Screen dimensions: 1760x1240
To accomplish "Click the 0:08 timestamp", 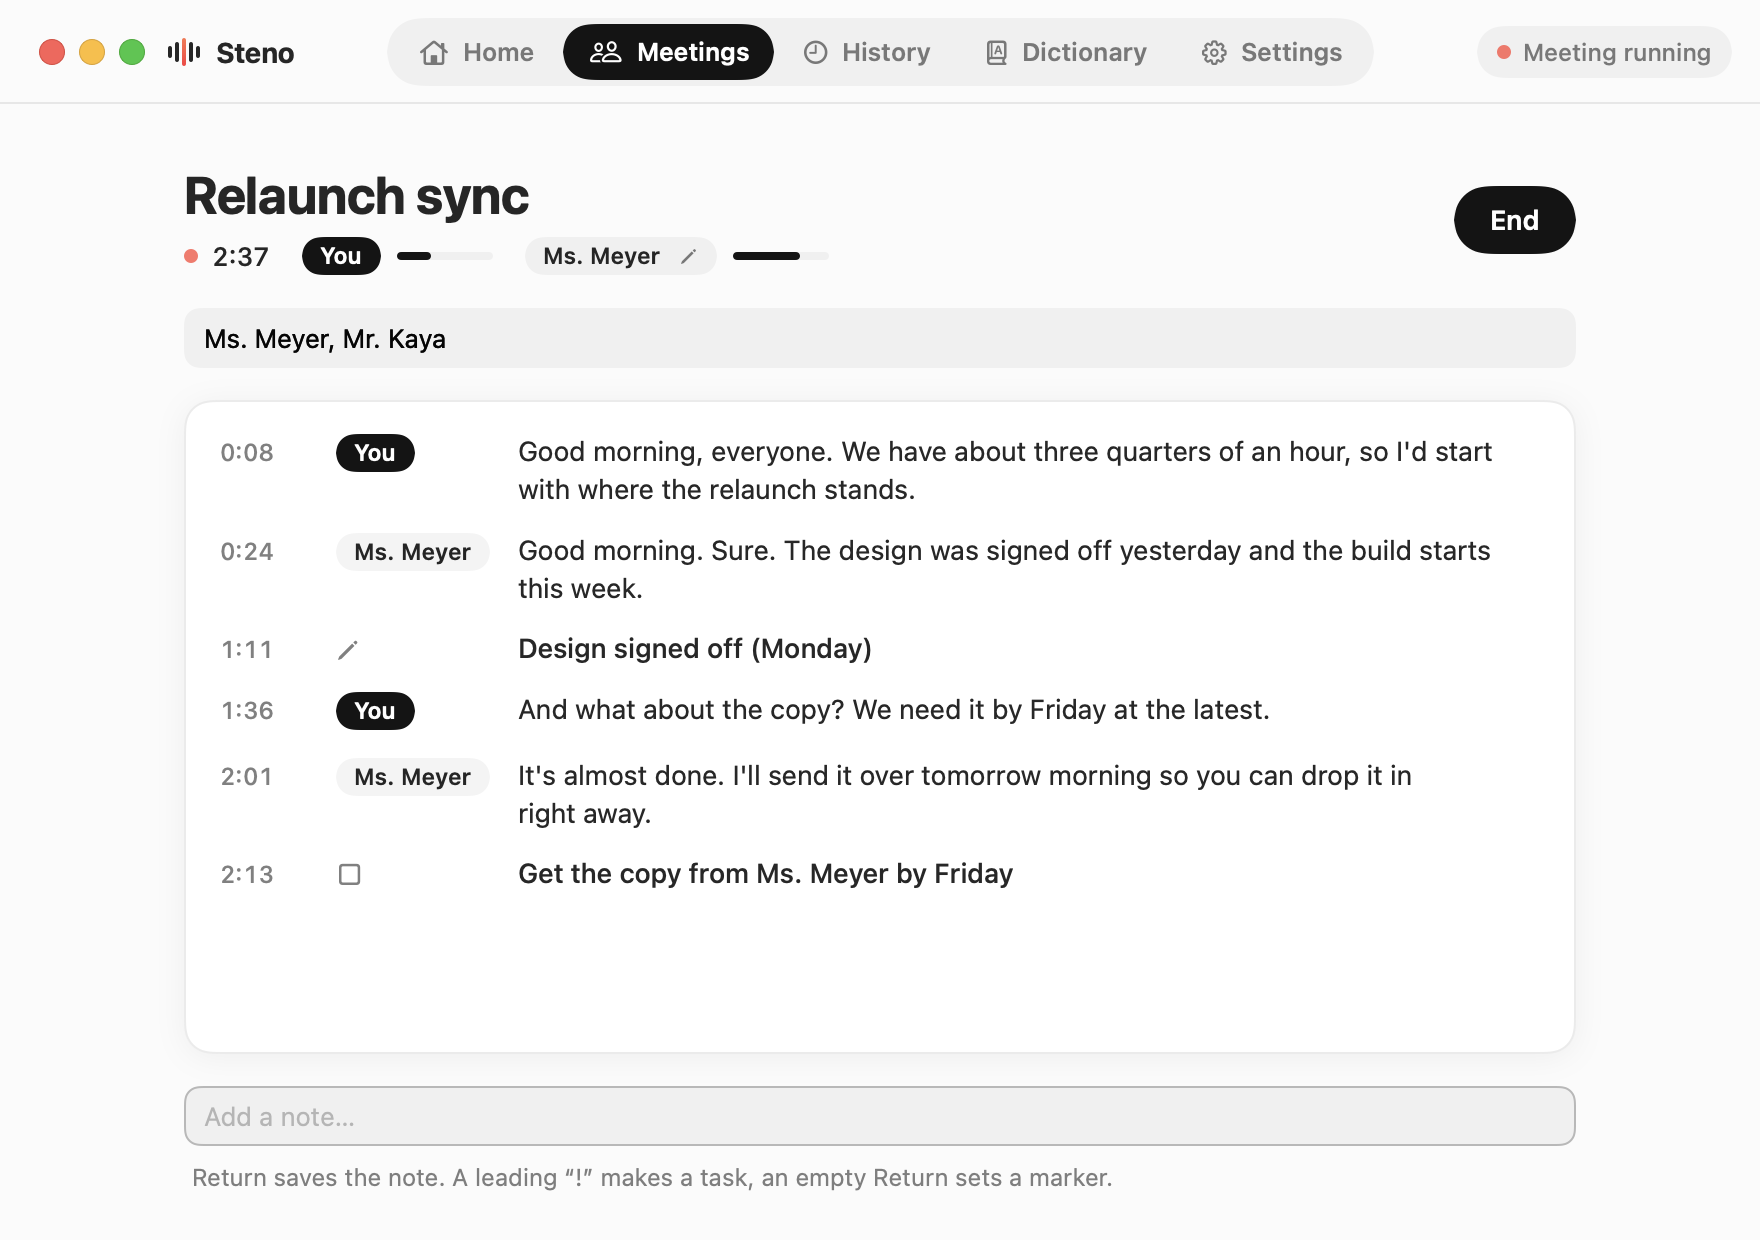I will pos(247,453).
